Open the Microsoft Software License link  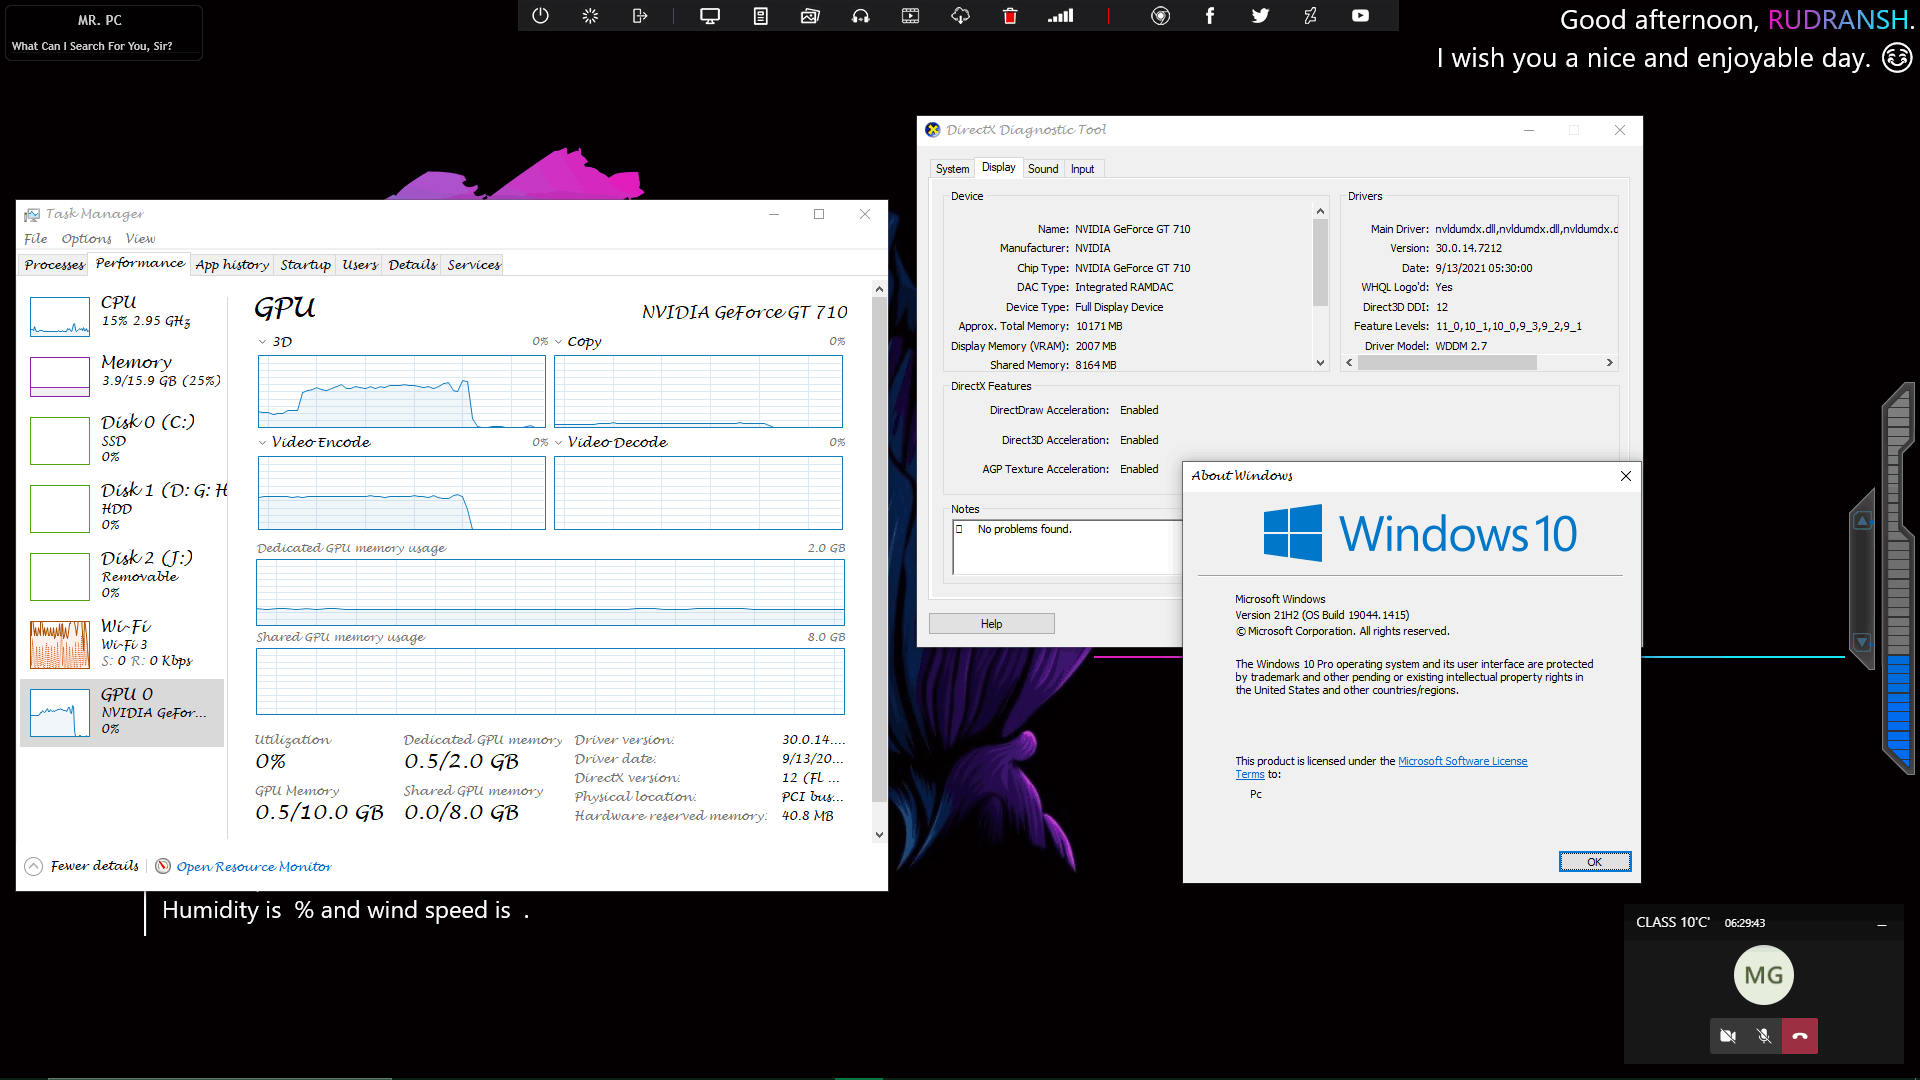1462,761
